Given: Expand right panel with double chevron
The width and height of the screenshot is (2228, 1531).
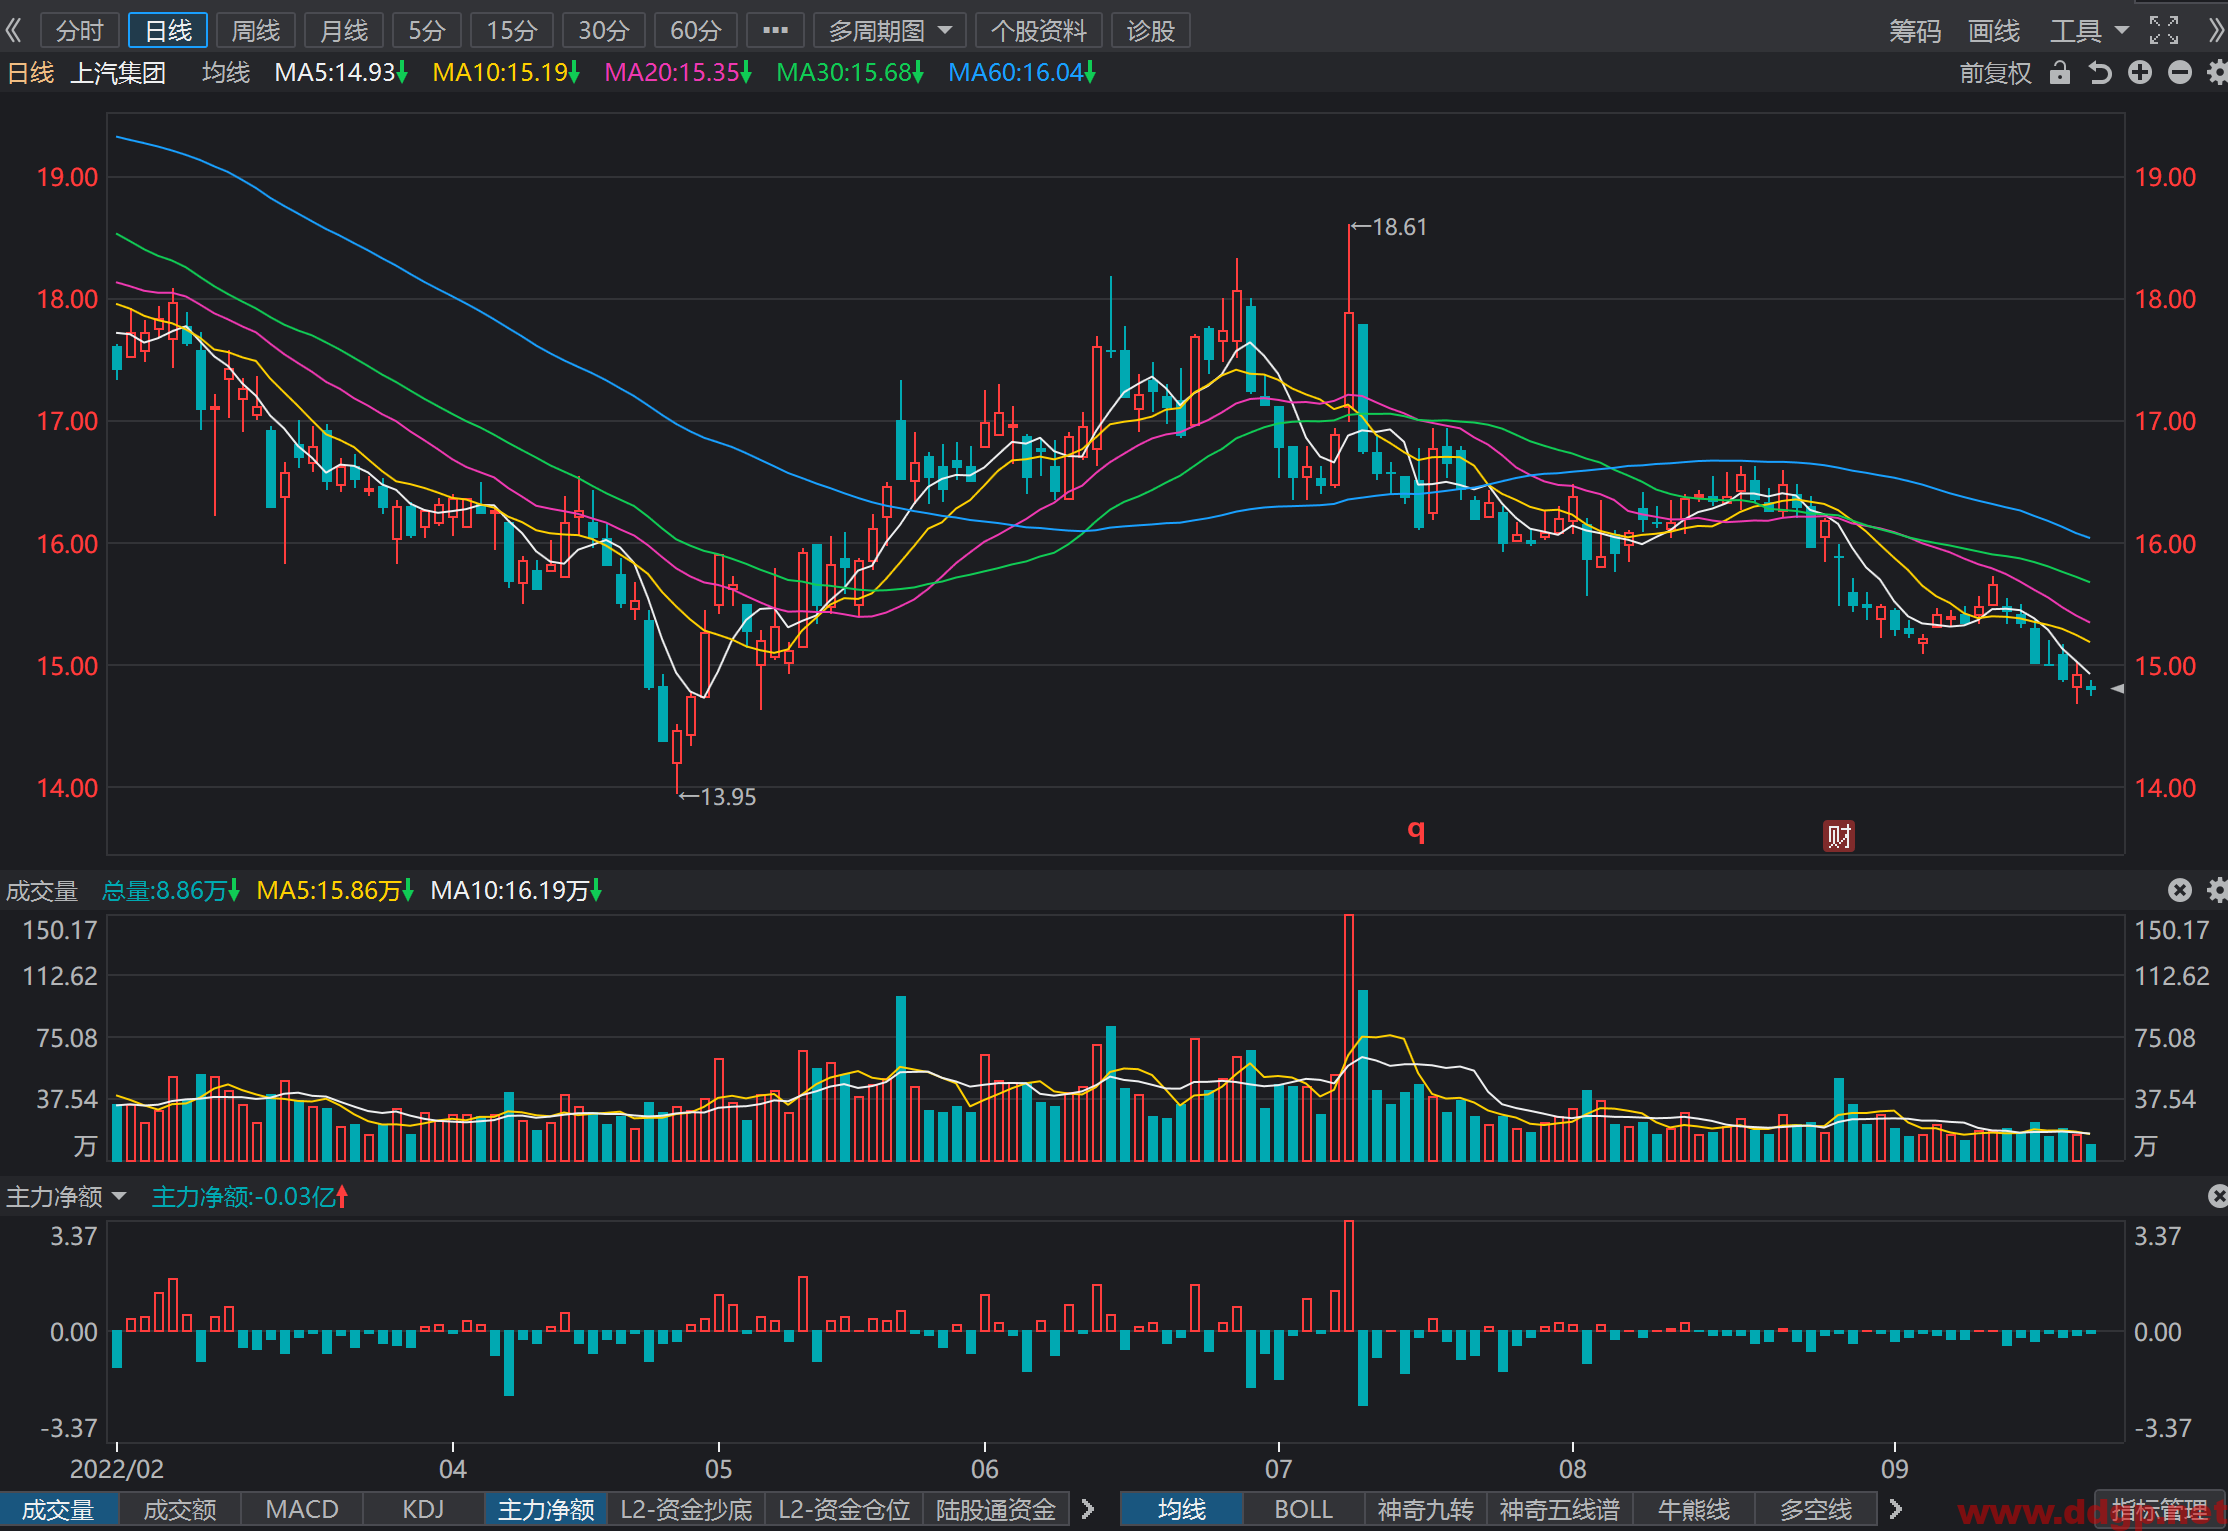Looking at the screenshot, I should click(x=2215, y=30).
